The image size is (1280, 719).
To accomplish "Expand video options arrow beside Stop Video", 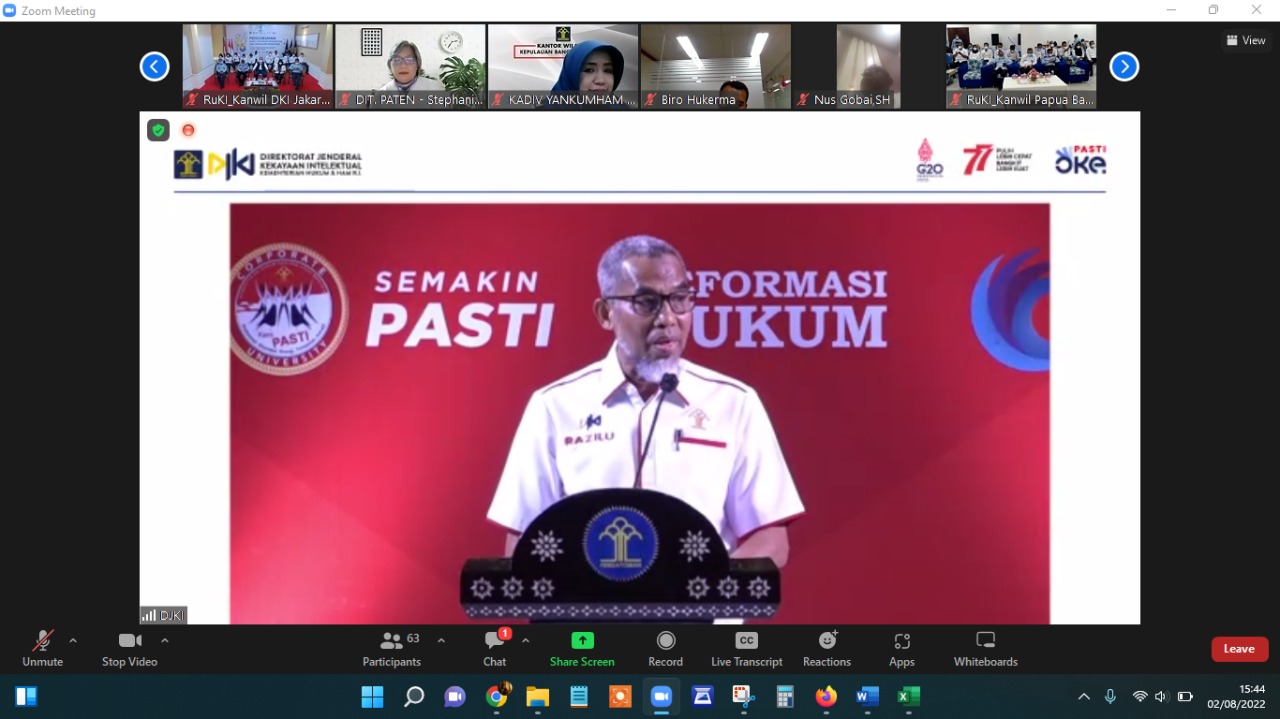I will point(165,640).
